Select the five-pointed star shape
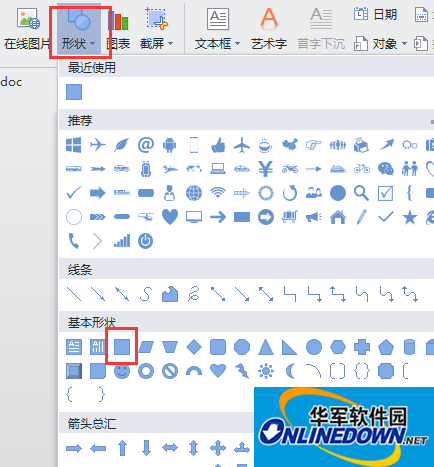 (410, 217)
